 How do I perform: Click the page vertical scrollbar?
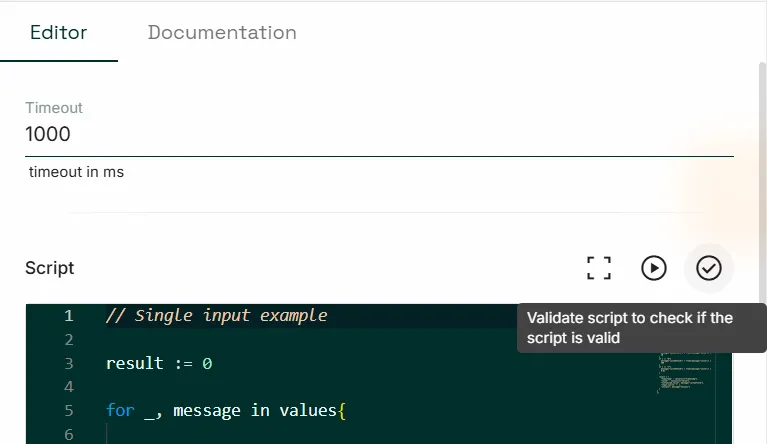[762, 244]
